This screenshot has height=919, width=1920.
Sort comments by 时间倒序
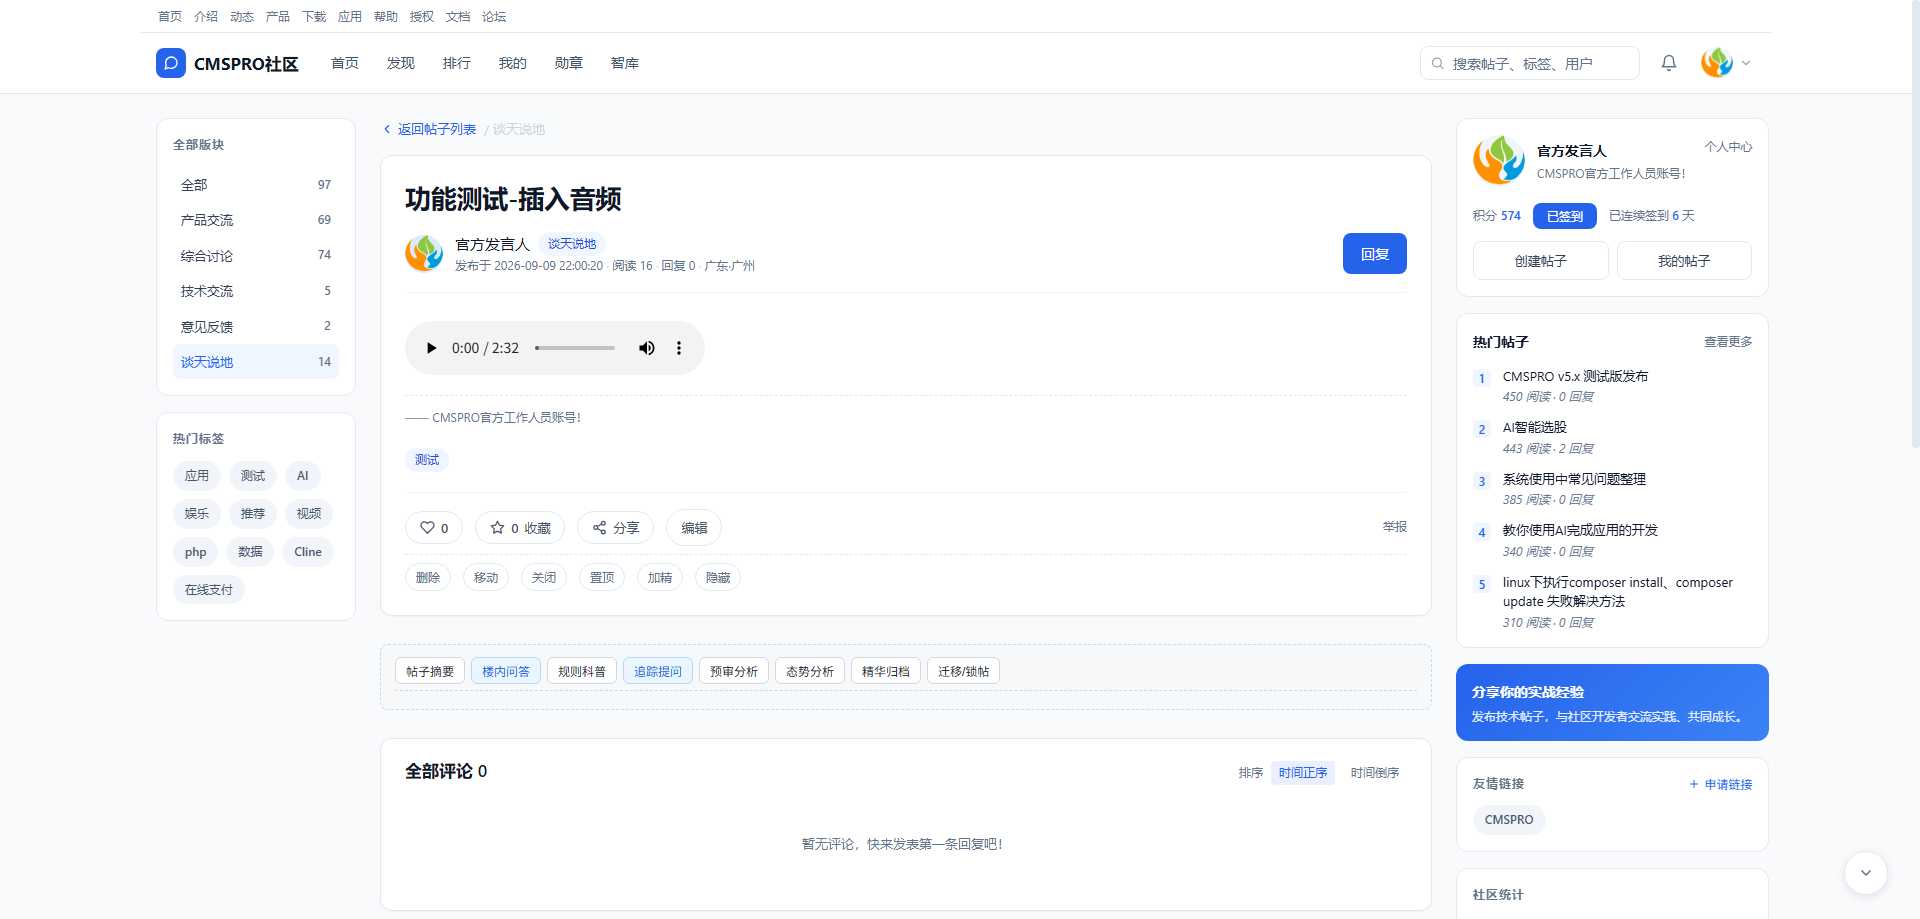pos(1375,773)
